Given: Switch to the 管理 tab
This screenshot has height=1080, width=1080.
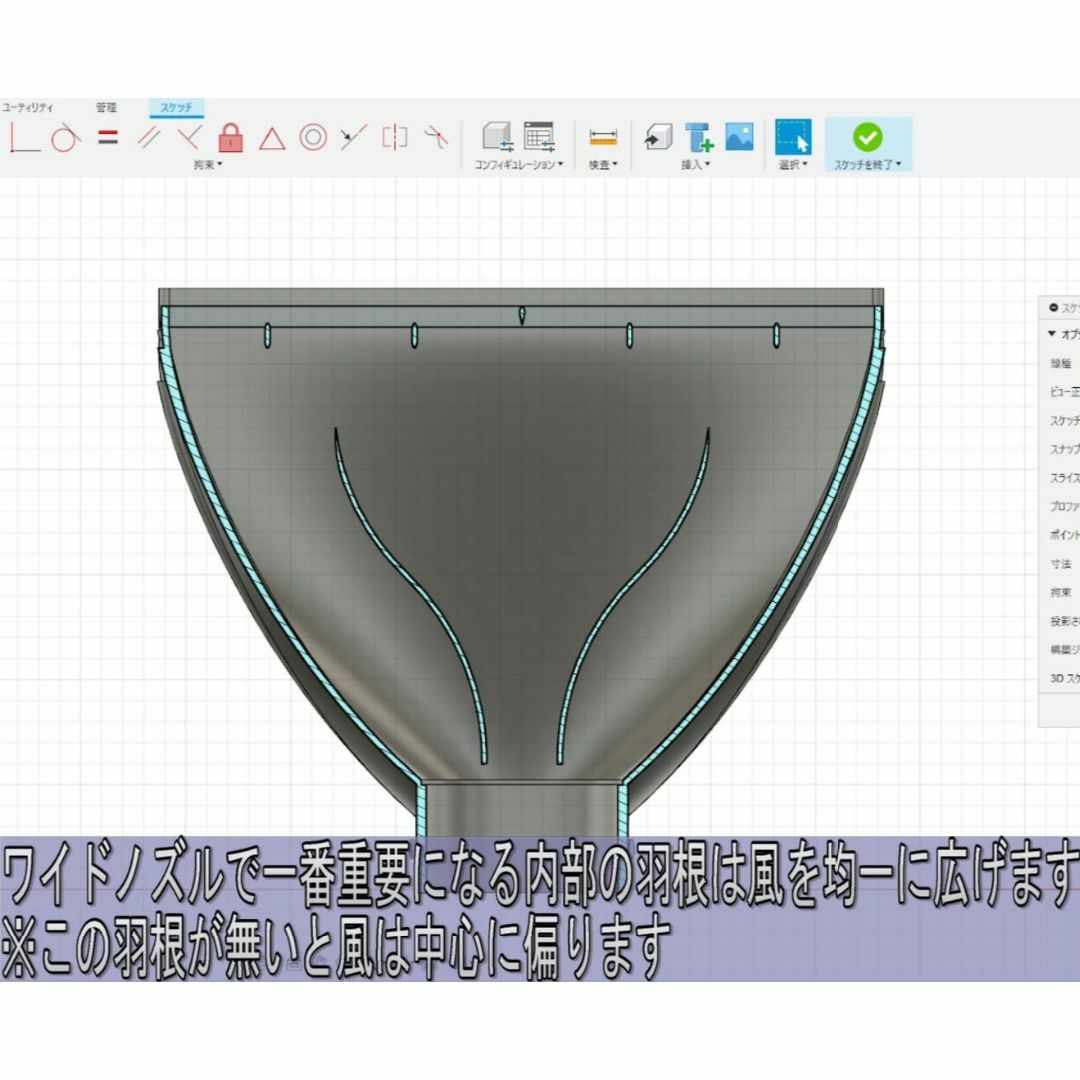Looking at the screenshot, I should click(107, 106).
